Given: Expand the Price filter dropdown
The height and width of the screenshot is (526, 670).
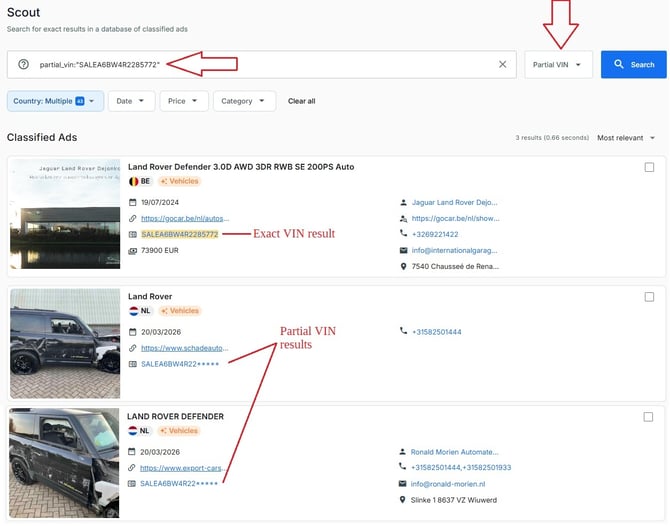Looking at the screenshot, I should pyautogui.click(x=184, y=101).
